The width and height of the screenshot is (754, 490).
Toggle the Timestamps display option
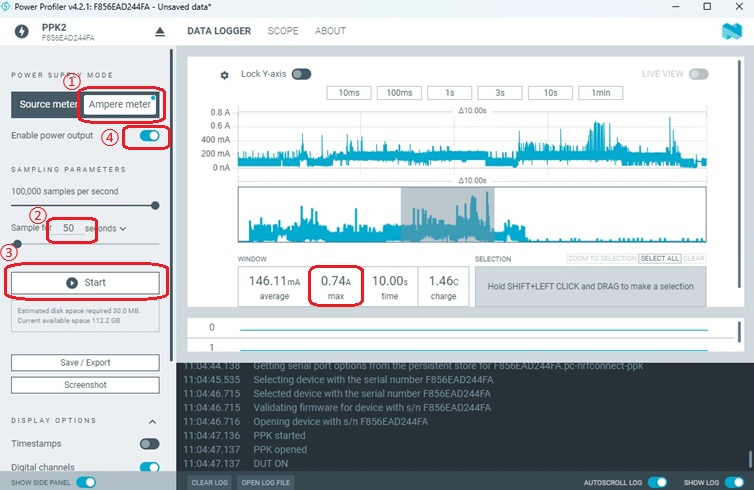click(x=150, y=443)
